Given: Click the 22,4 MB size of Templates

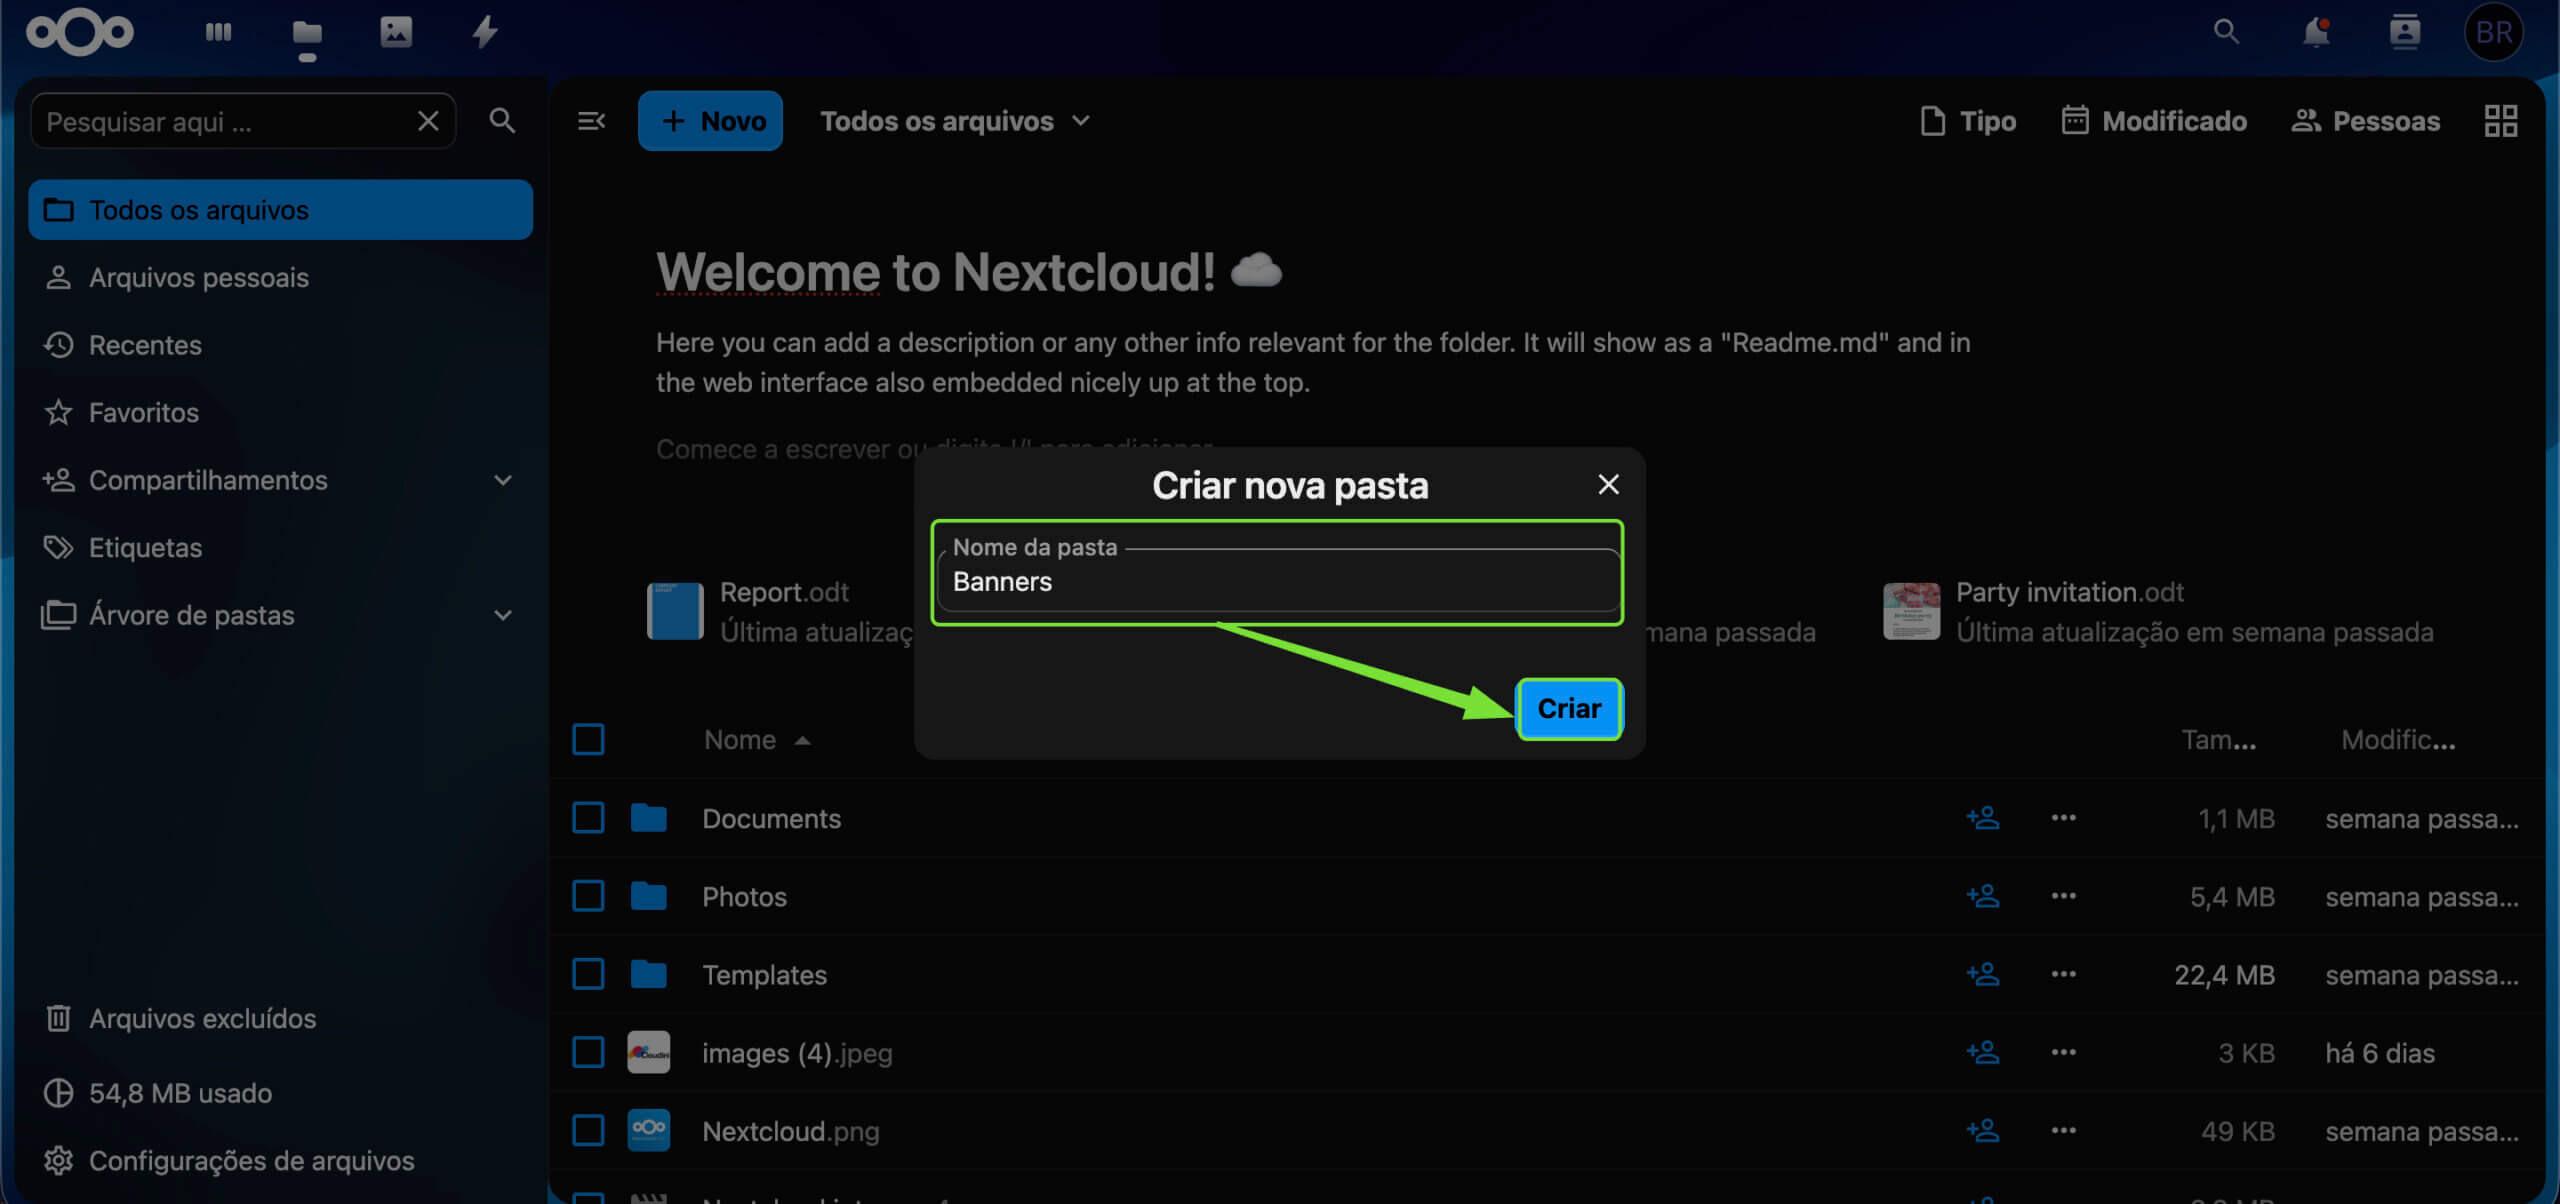Looking at the screenshot, I should pyautogui.click(x=2224, y=975).
